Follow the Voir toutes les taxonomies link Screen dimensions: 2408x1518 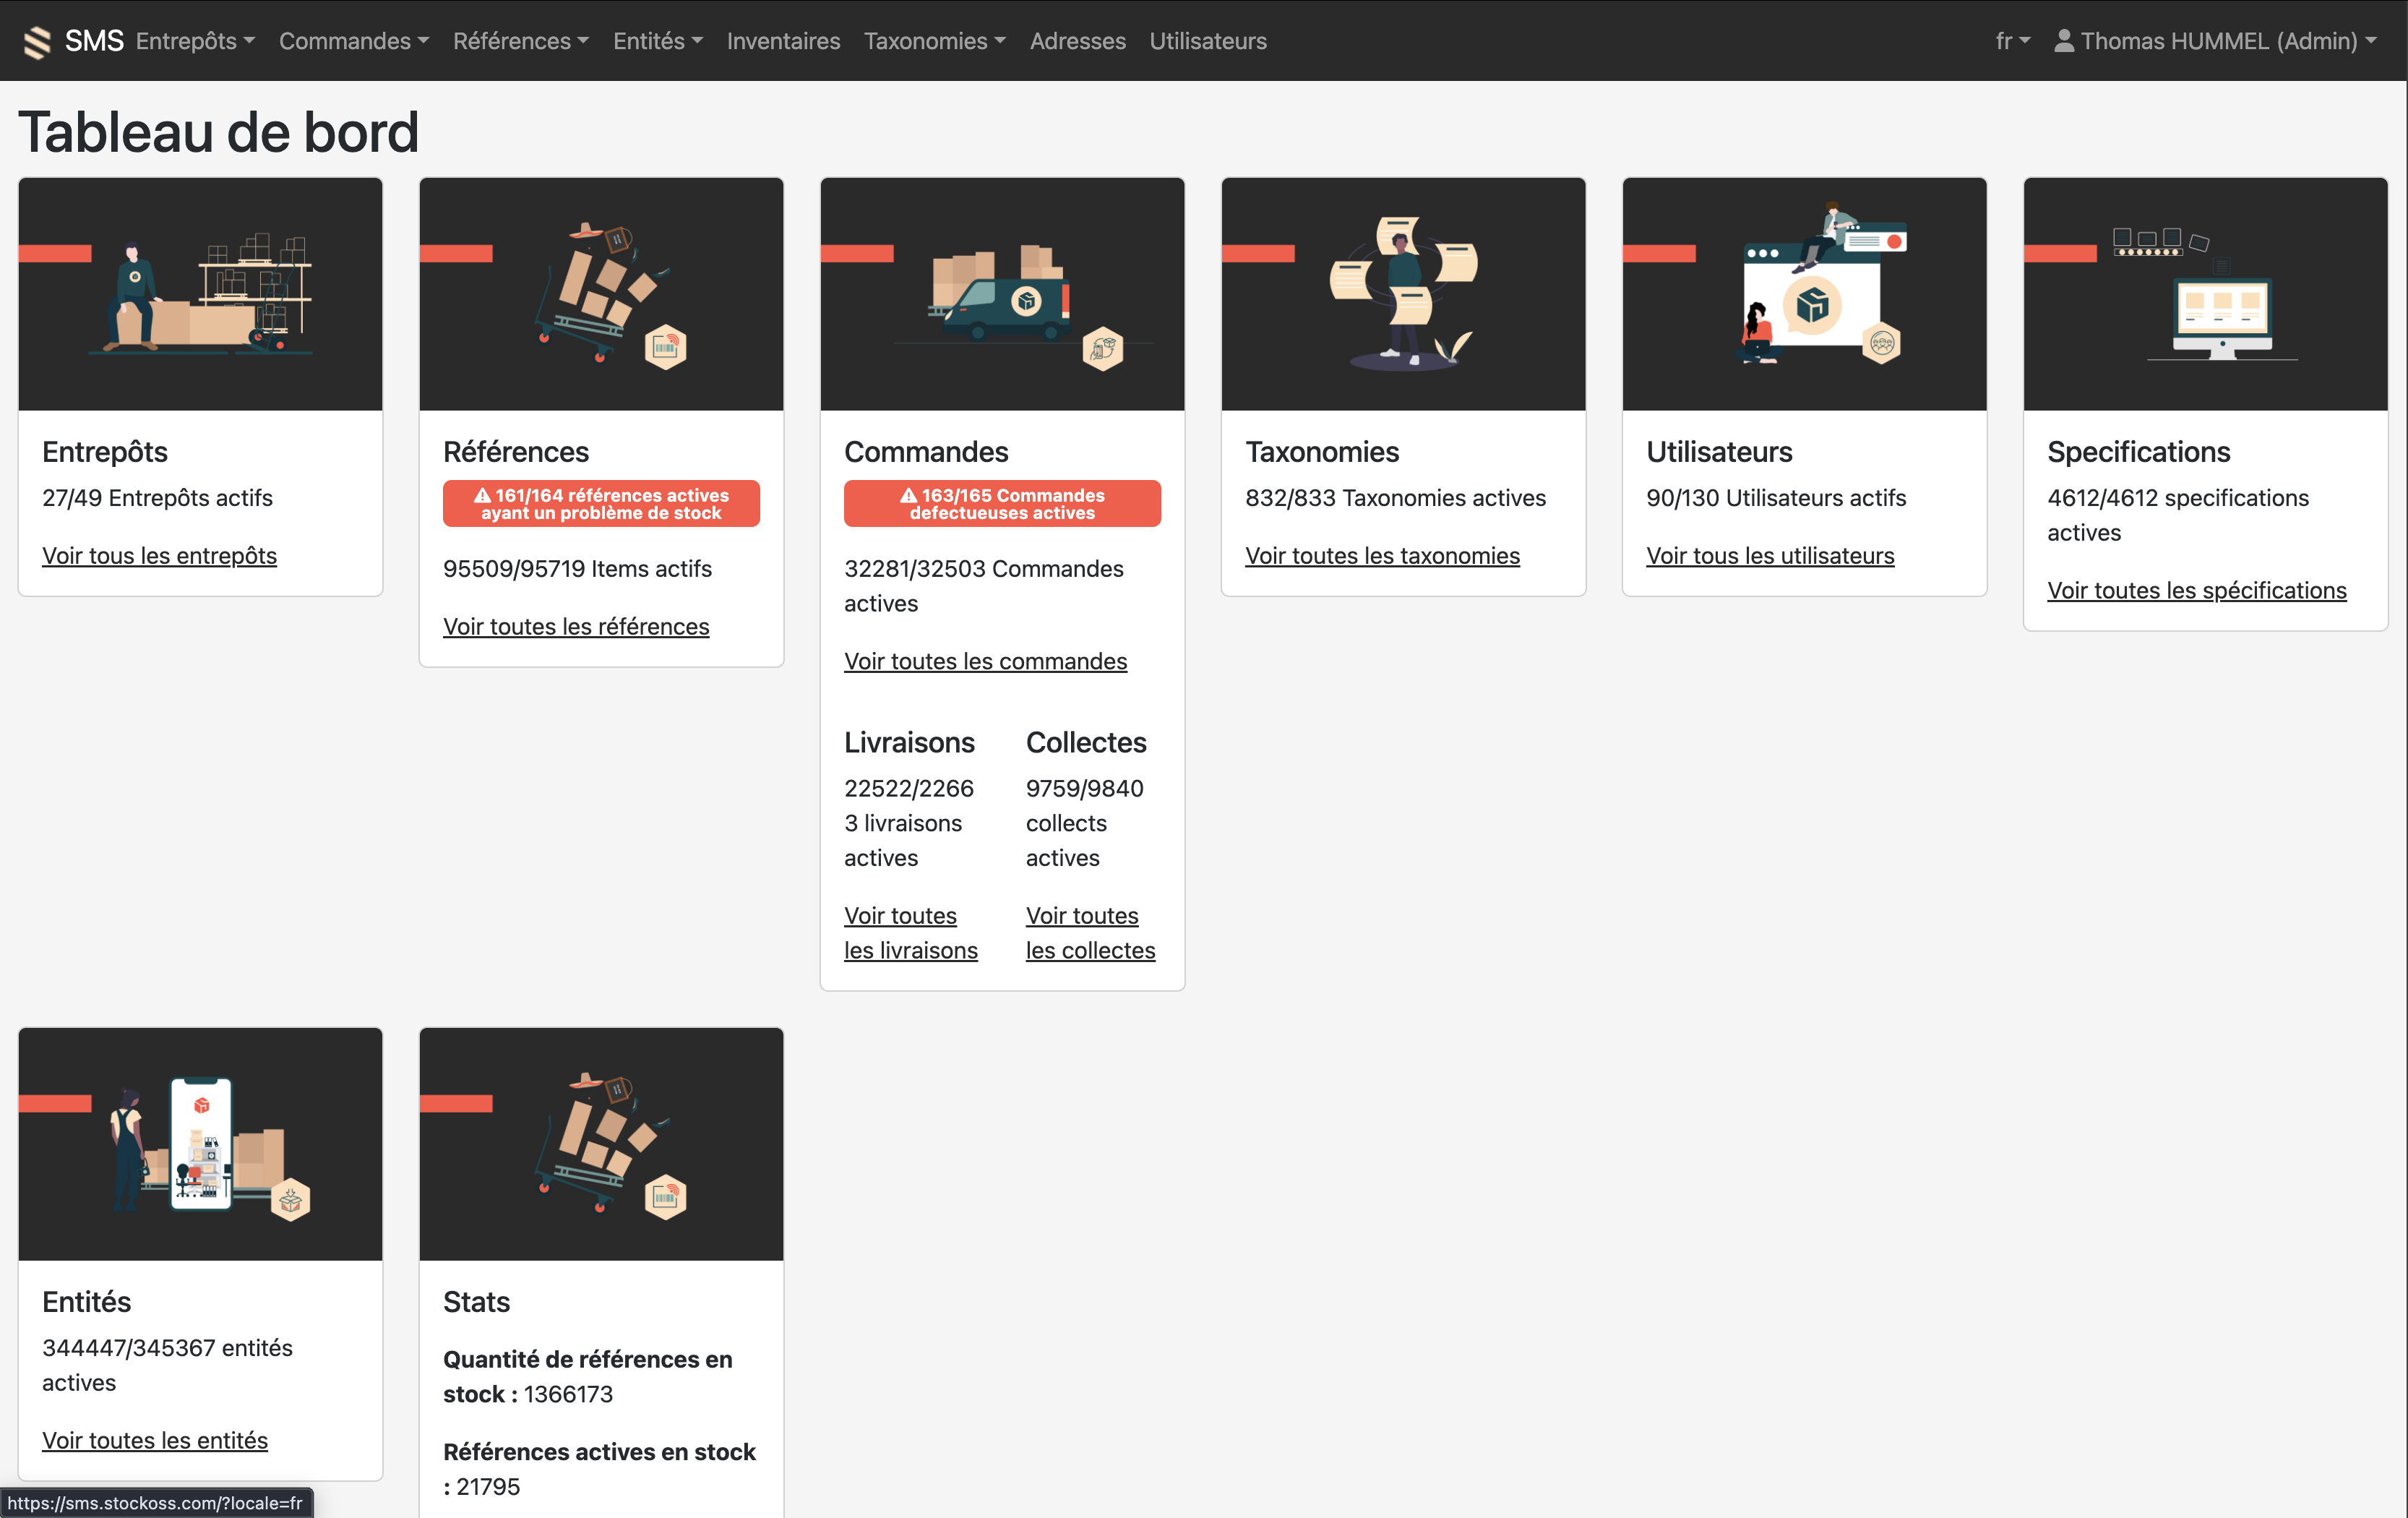coord(1382,555)
